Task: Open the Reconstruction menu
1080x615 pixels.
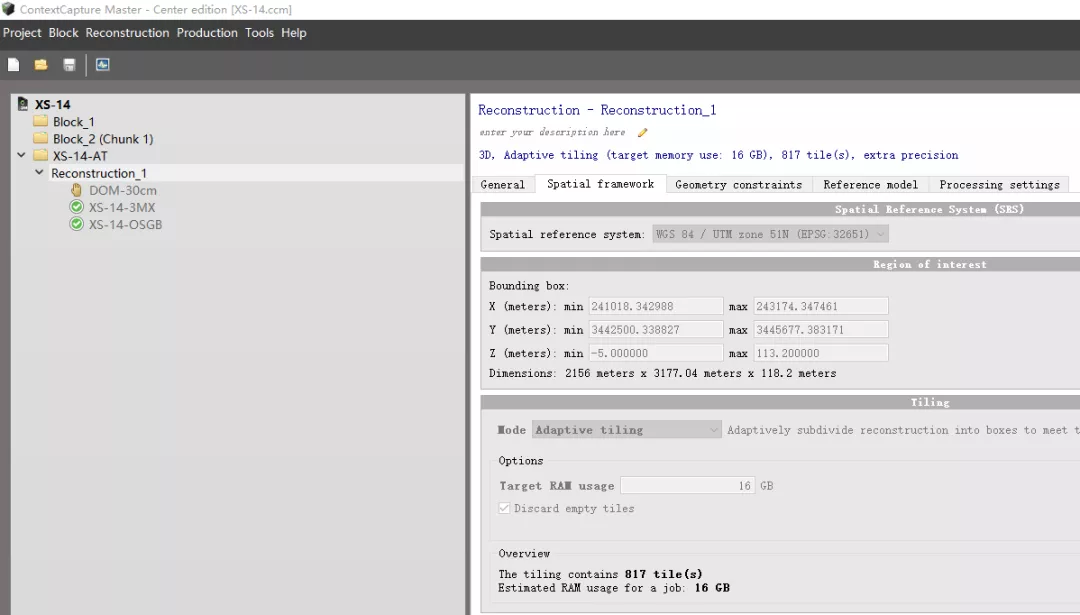Action: point(127,33)
